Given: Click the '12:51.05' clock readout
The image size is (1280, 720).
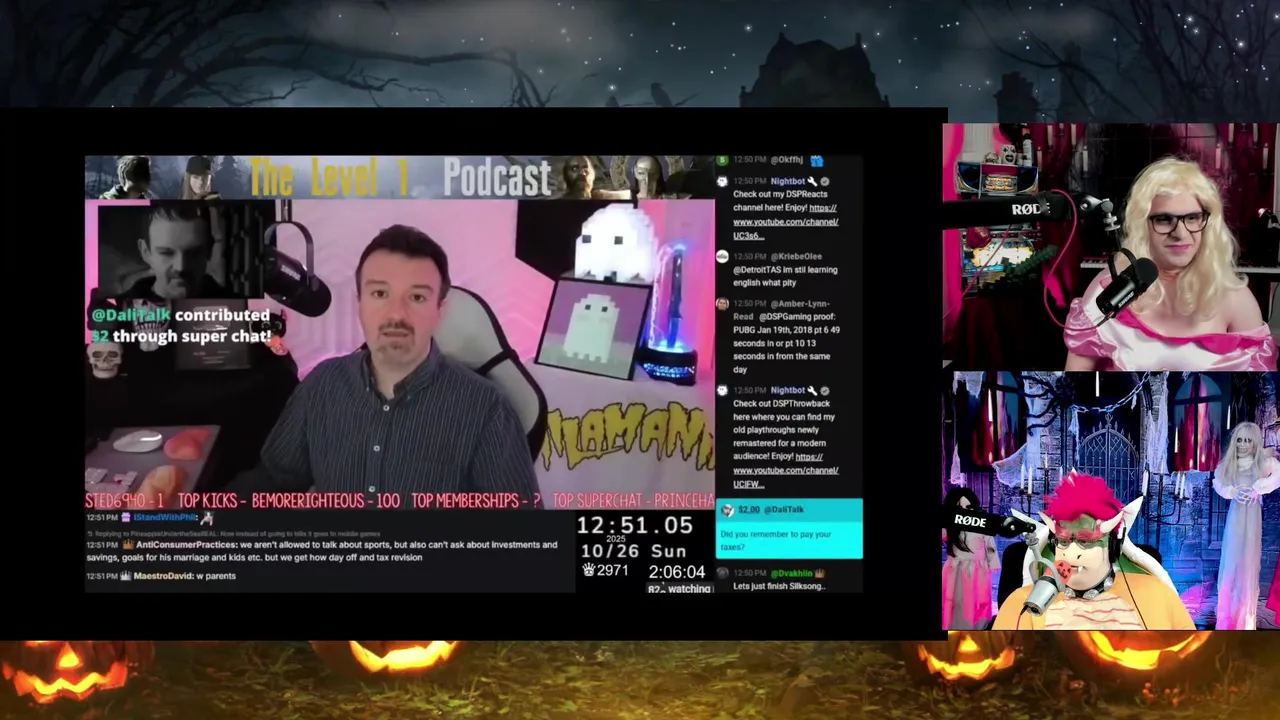Looking at the screenshot, I should (x=635, y=526).
